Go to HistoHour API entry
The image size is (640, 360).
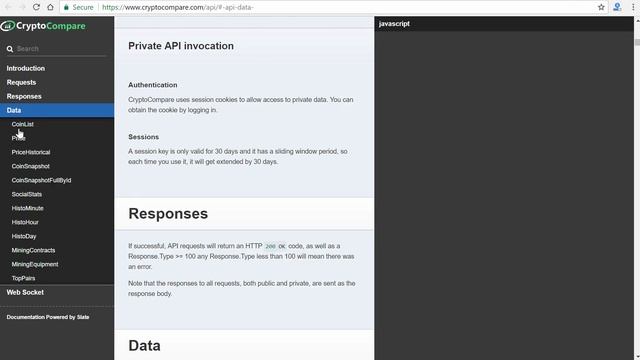25,222
